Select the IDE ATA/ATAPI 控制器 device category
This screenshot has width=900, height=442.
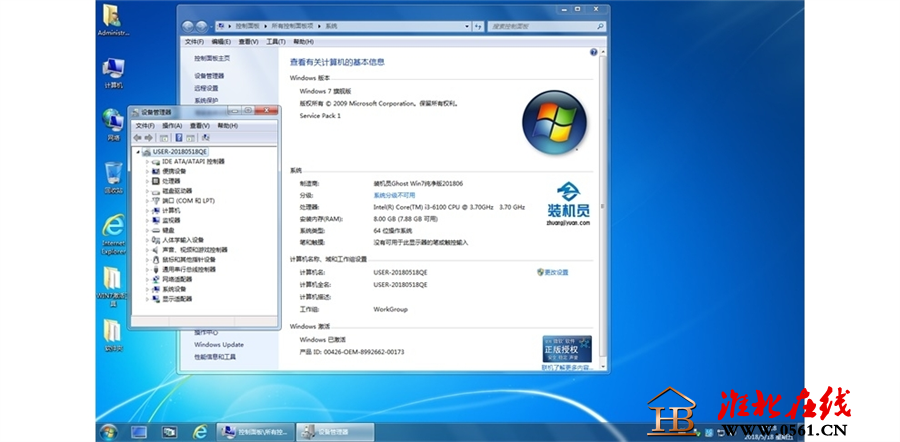click(193, 162)
